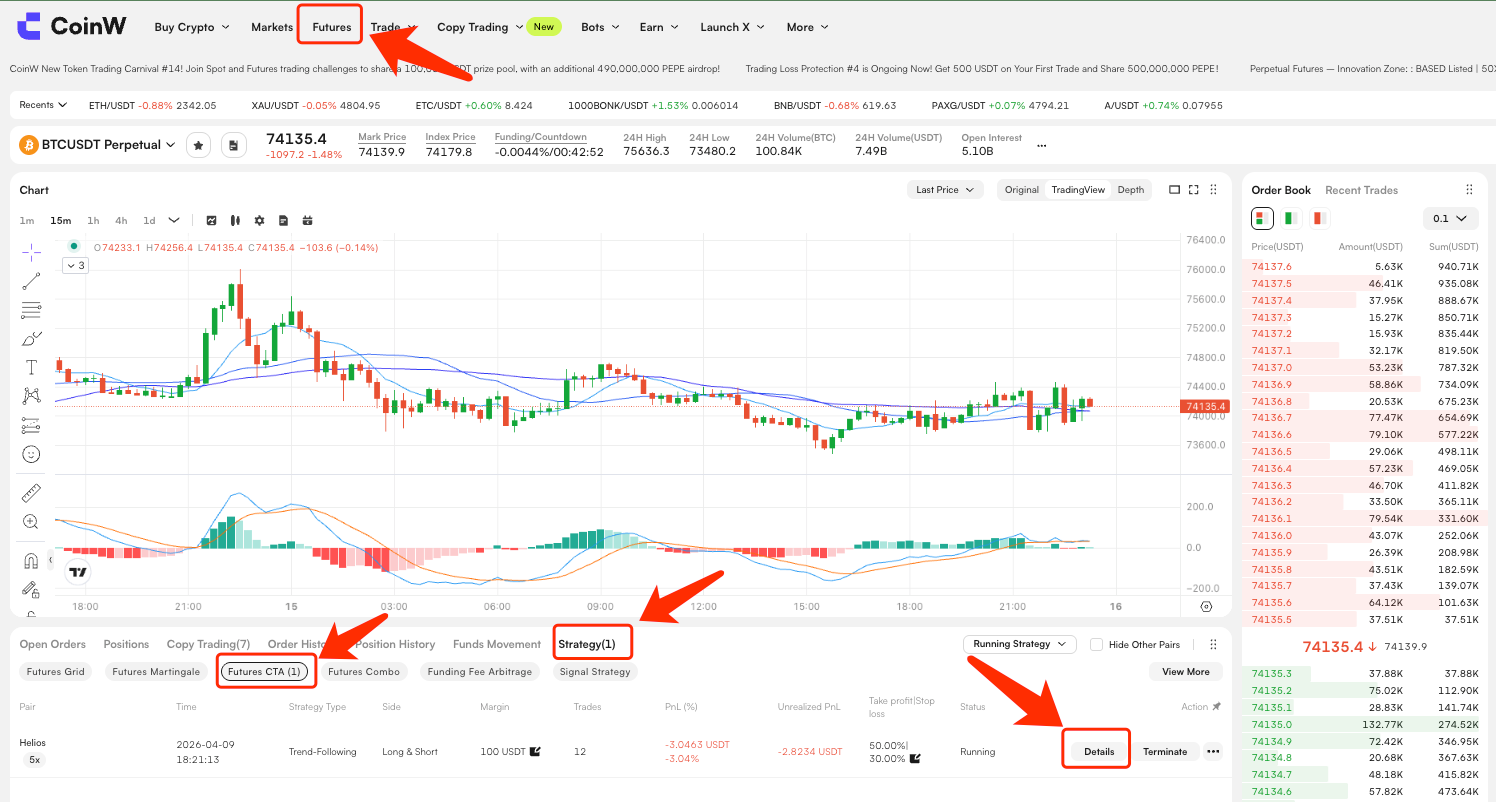Expand more chart interval options
The image size is (1496, 802).
click(x=175, y=220)
